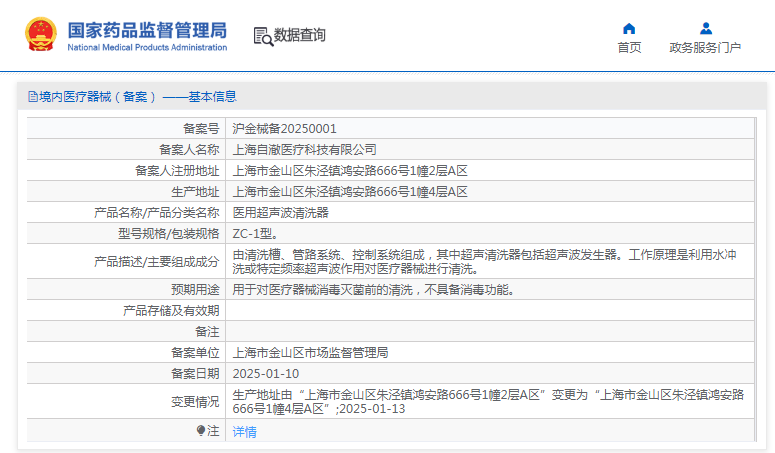Click the document icon beside 境内医疗器械
Viewport: 775px width, 453px height.
pyautogui.click(x=32, y=97)
